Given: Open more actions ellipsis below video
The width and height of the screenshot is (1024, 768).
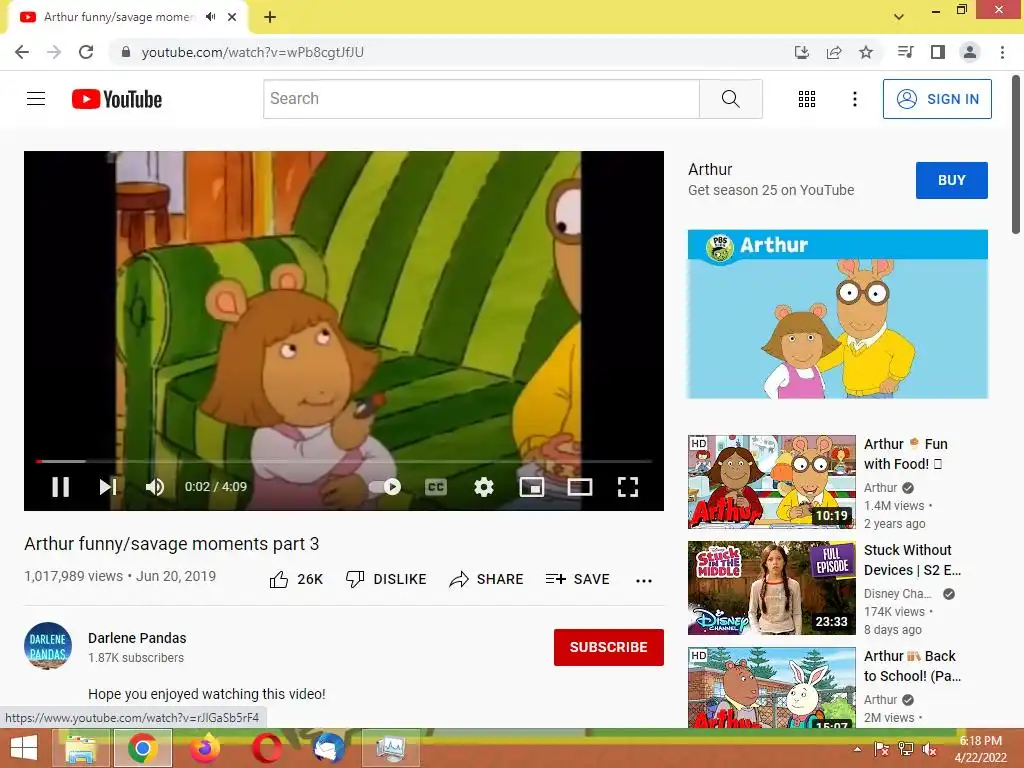Looking at the screenshot, I should [x=644, y=580].
